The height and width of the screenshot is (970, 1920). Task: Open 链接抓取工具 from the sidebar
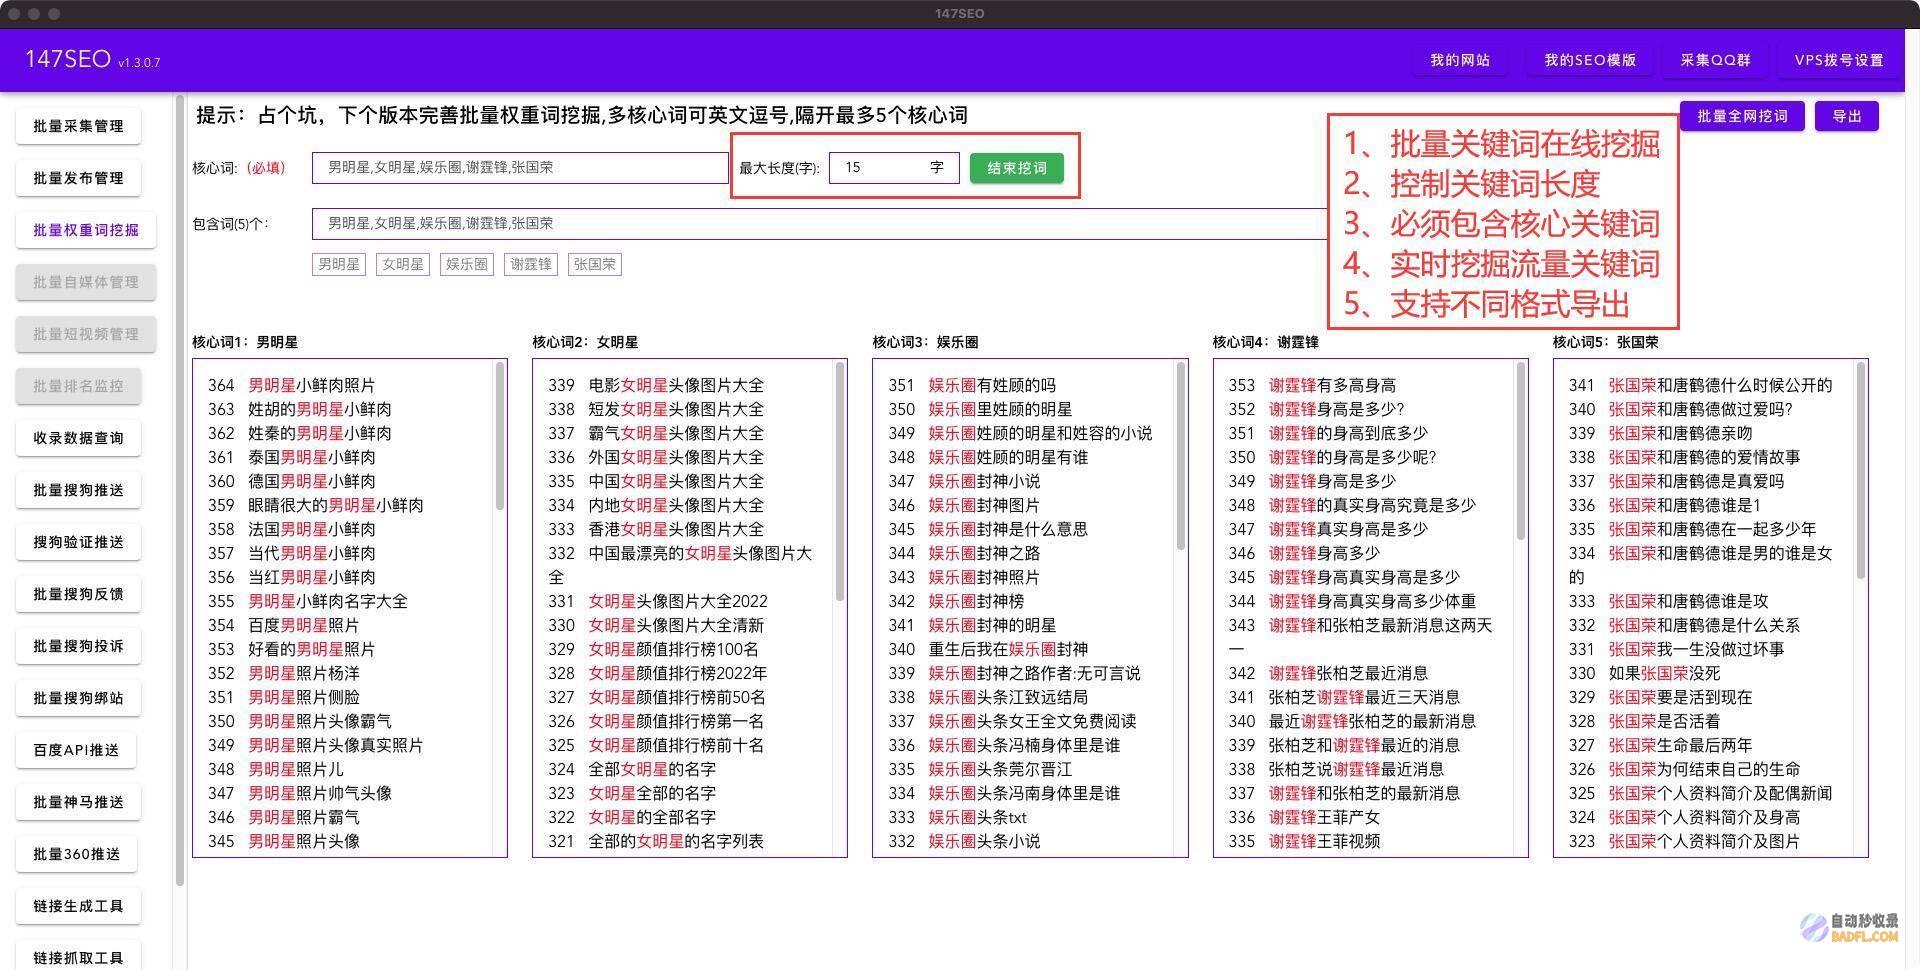pyautogui.click(x=78, y=956)
